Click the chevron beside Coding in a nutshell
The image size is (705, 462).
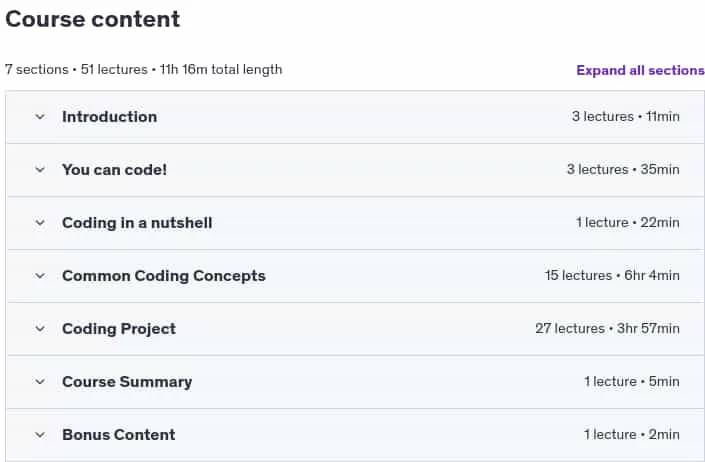40,223
